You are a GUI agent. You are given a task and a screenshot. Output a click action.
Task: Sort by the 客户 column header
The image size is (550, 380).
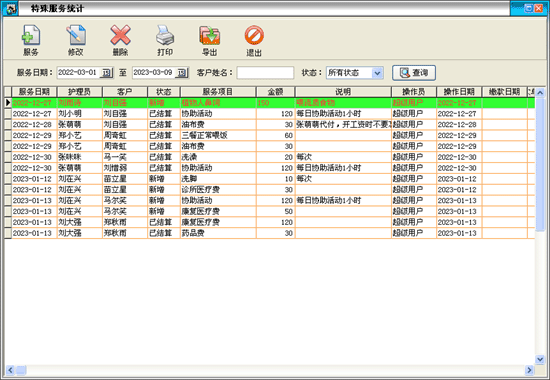click(125, 92)
